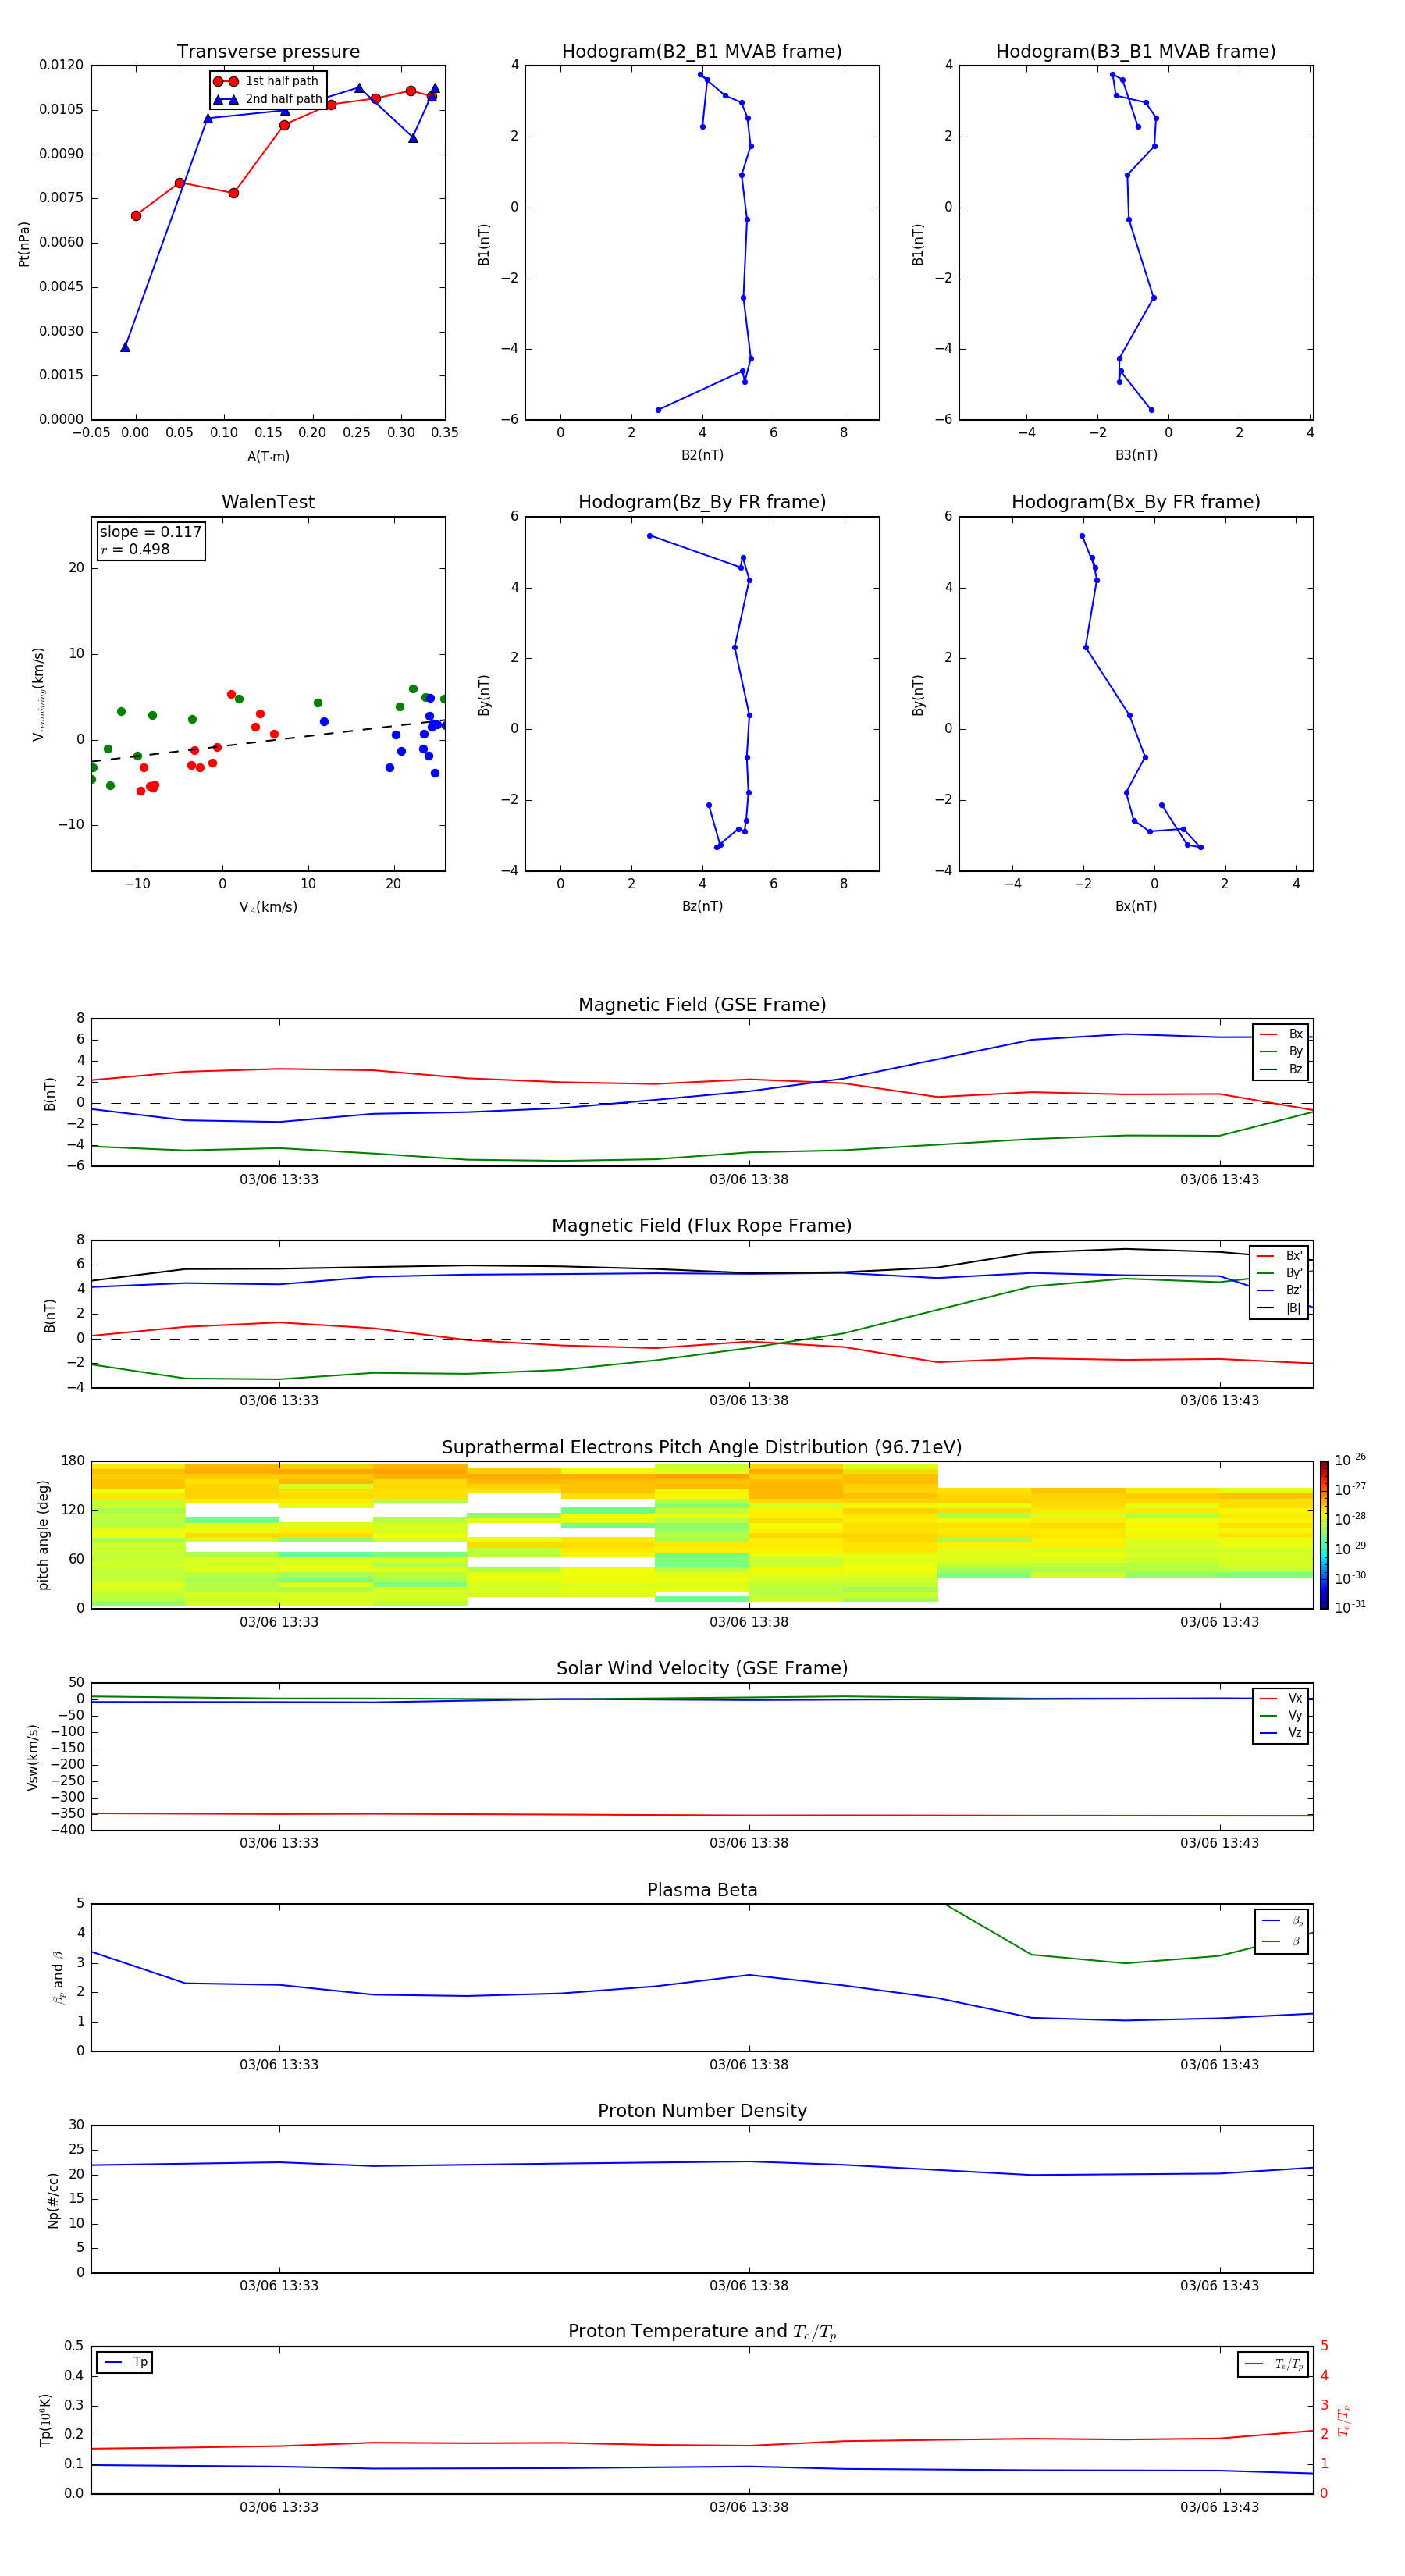Click the "WalenTest" chart title

[268, 502]
